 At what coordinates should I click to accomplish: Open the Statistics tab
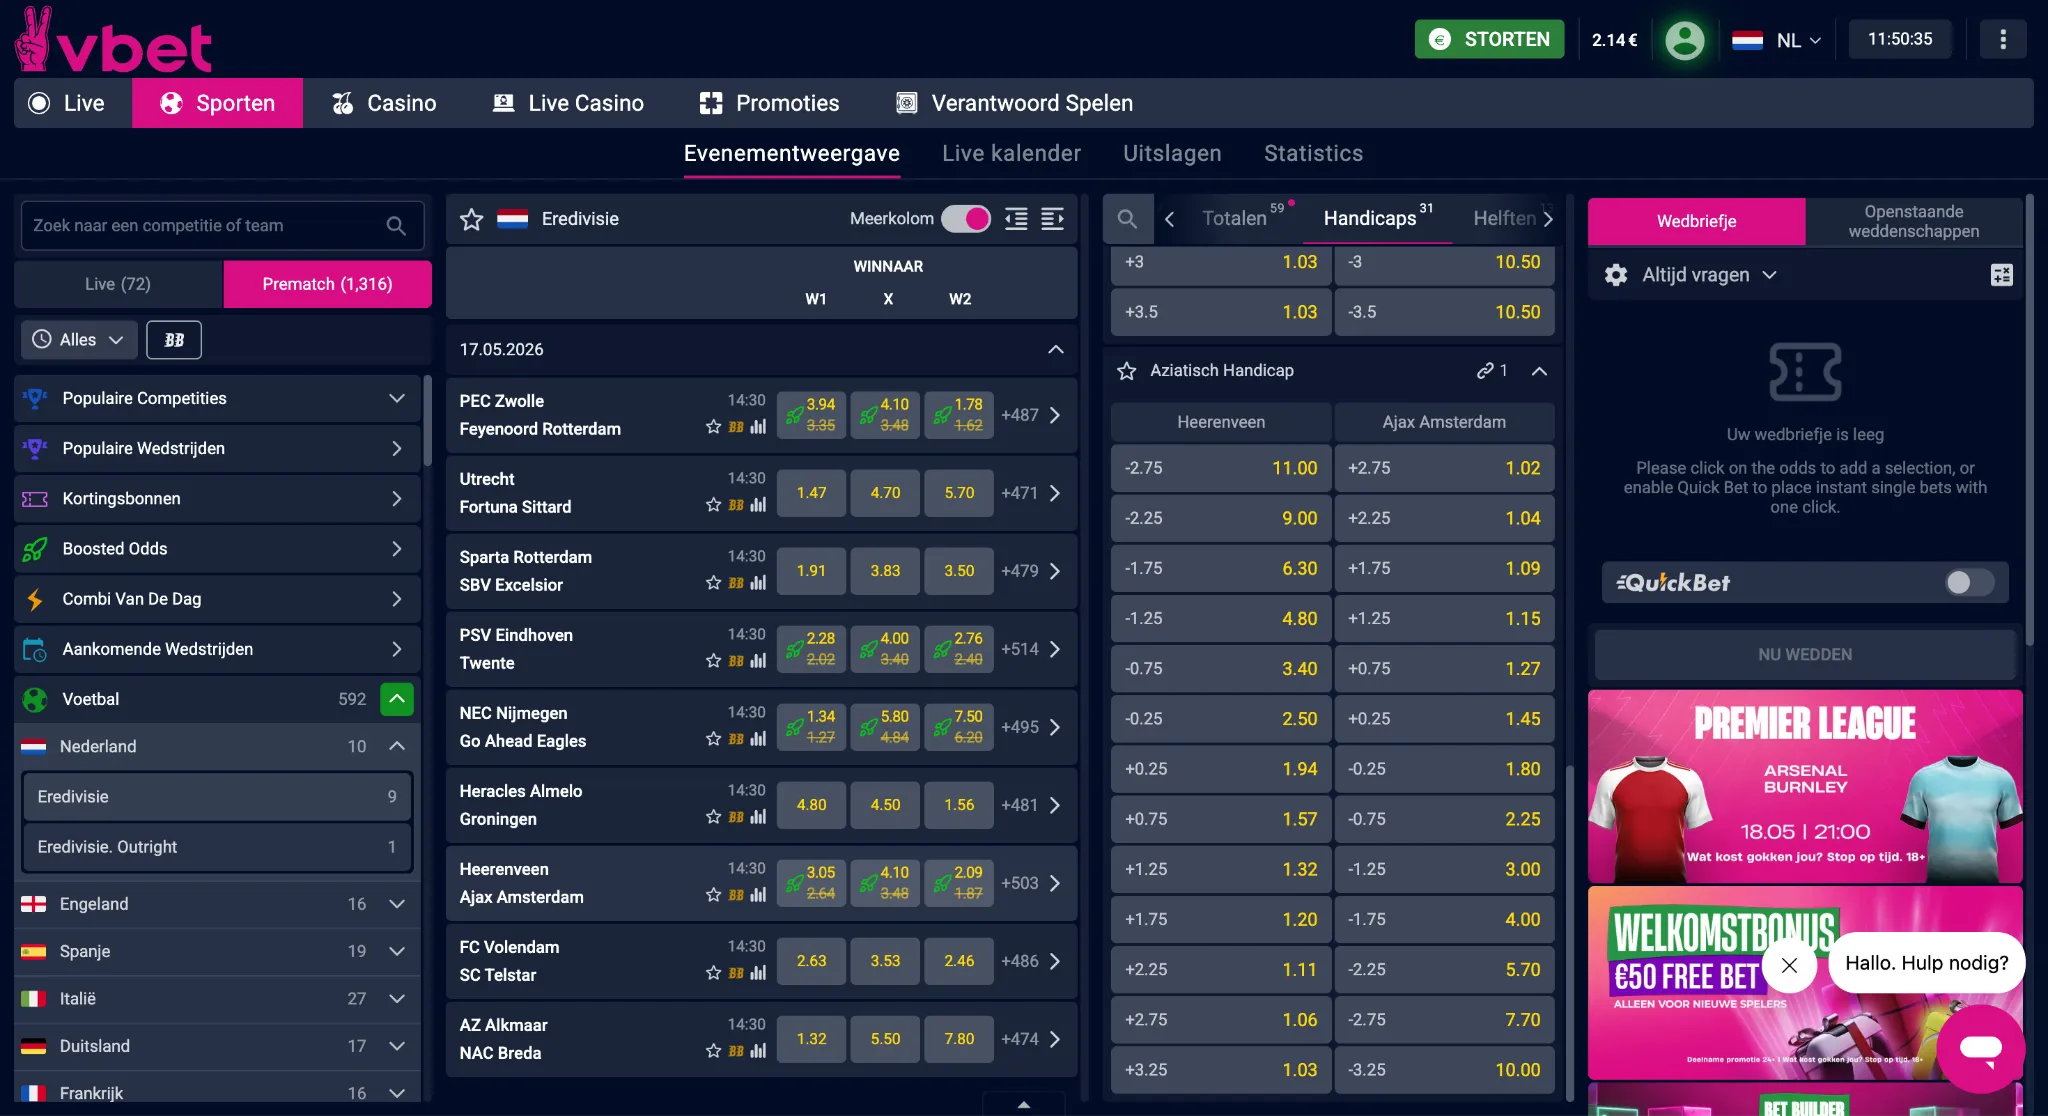click(x=1313, y=153)
